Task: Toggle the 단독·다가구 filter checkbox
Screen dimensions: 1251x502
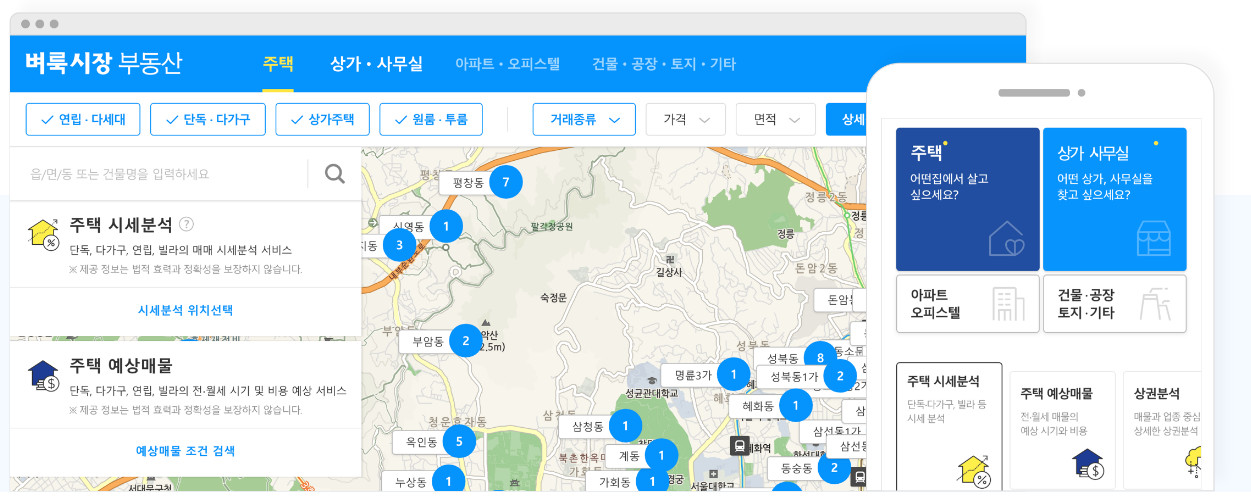Action: tap(208, 119)
